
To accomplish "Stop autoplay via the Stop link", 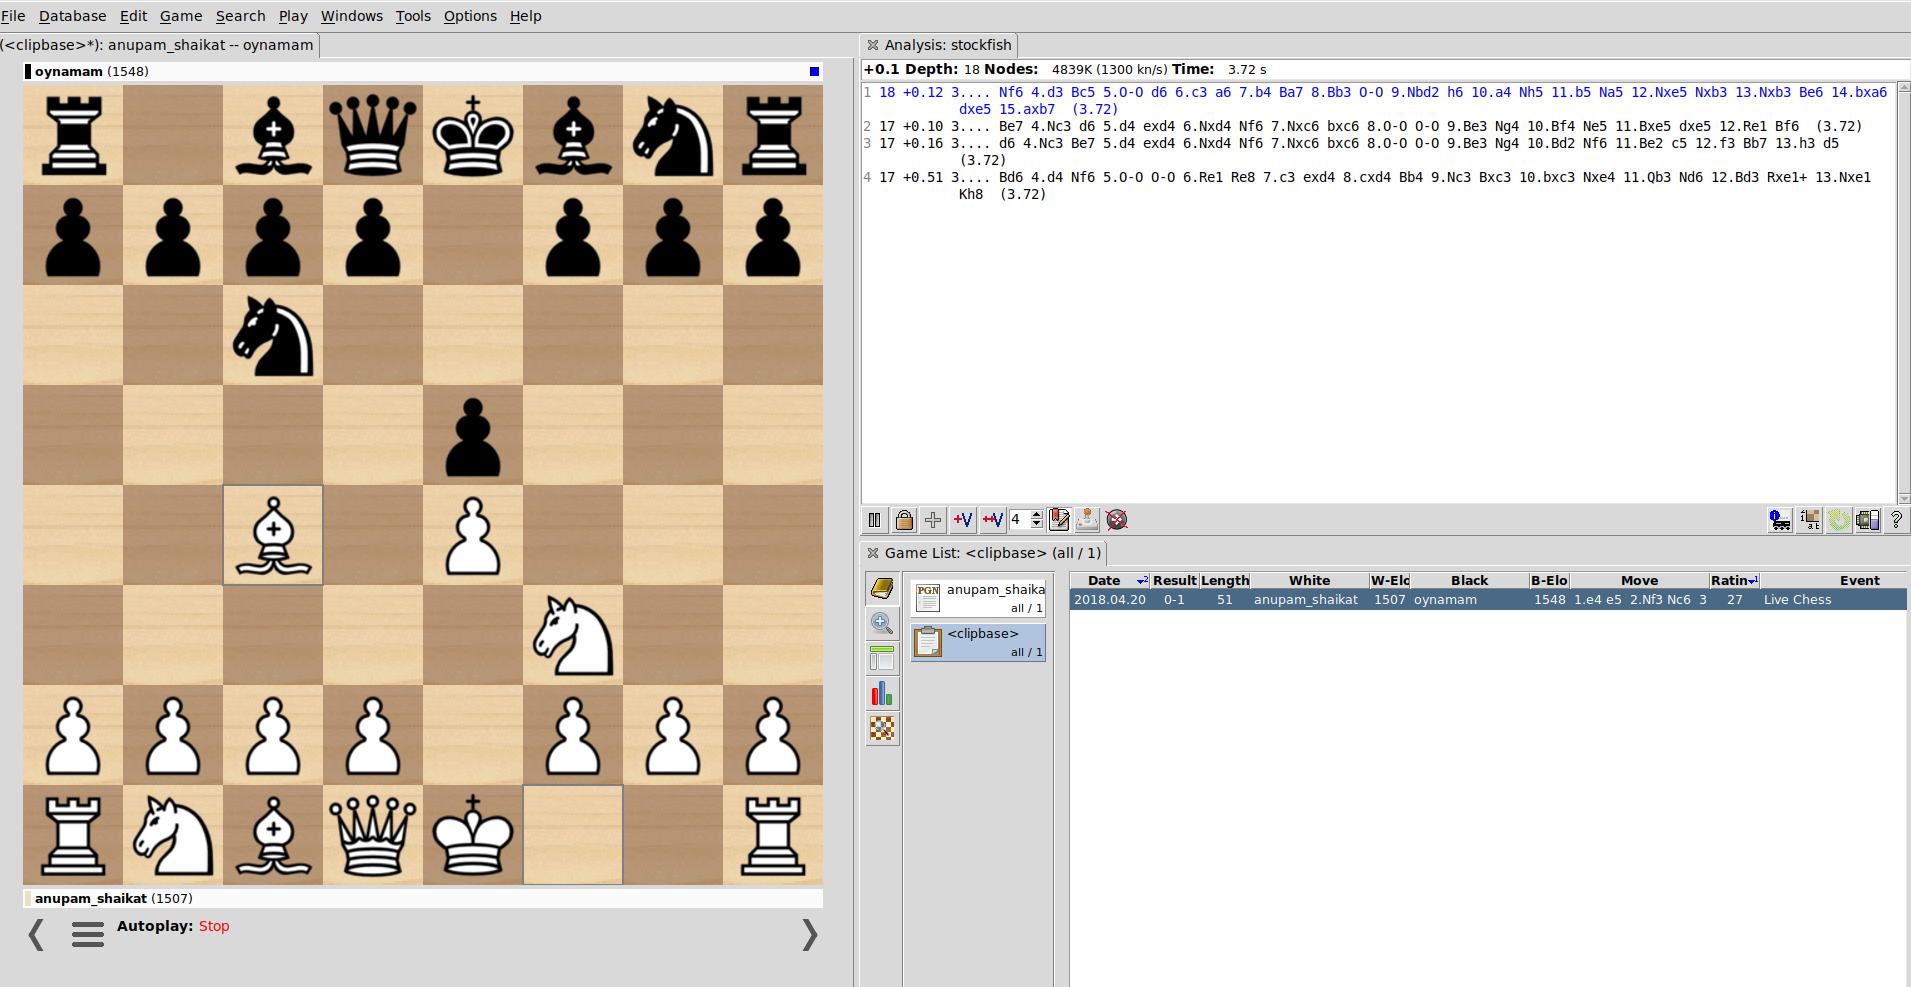I will point(214,926).
